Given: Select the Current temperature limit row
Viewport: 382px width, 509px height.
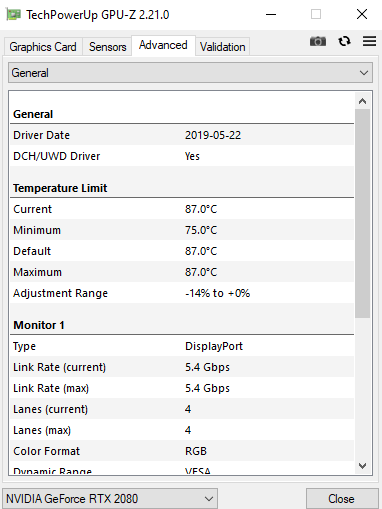Looking at the screenshot, I should pos(182,209).
